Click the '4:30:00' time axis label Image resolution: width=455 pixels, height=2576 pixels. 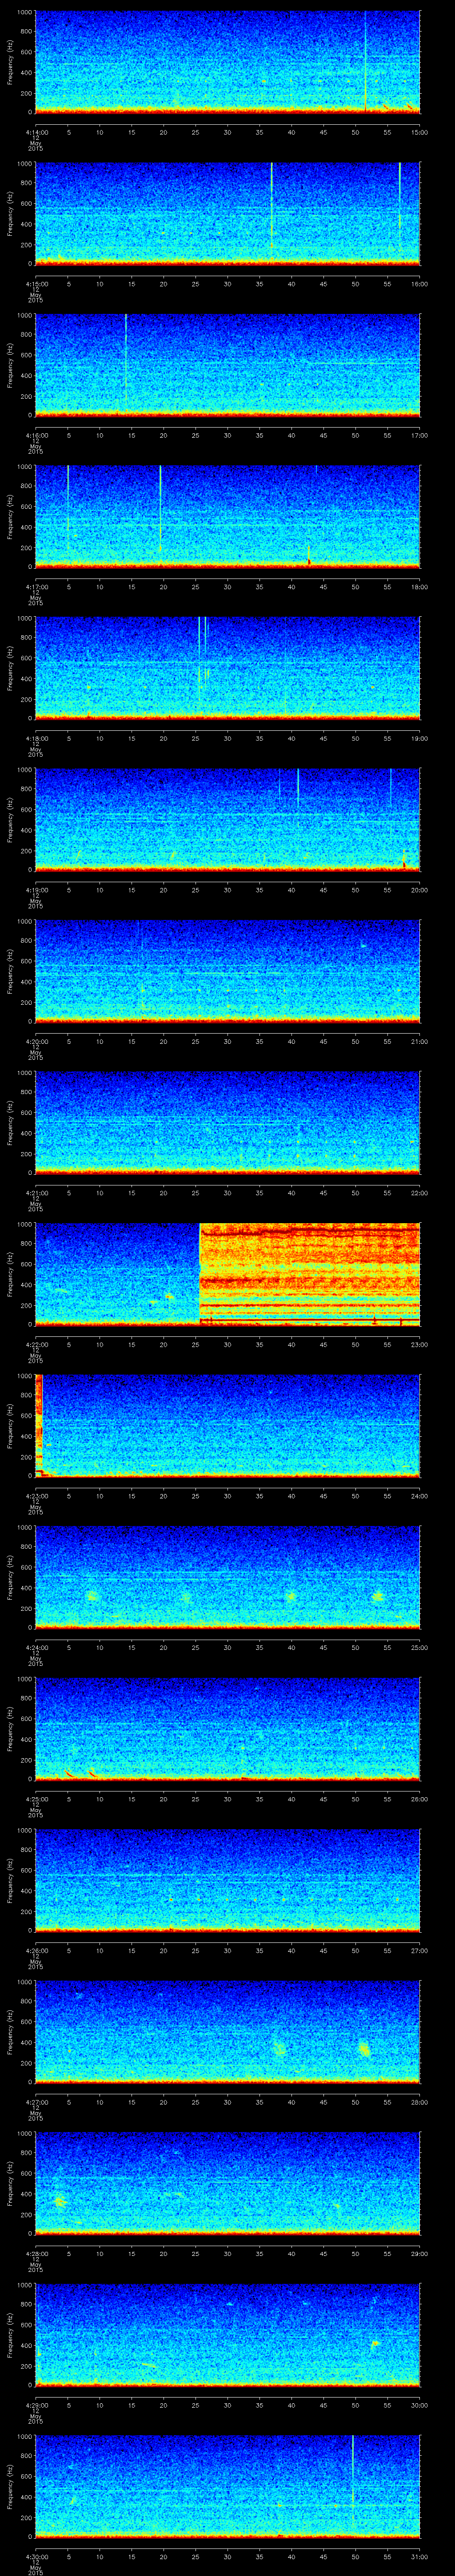click(36, 2556)
